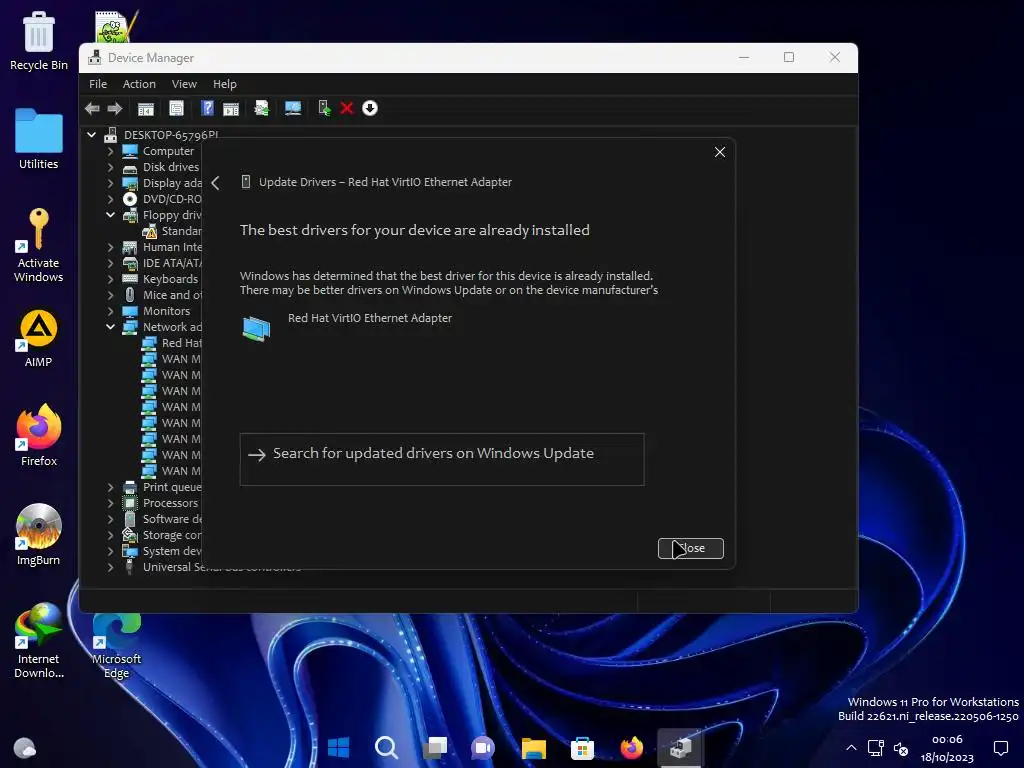Expand the Computer category

[x=110, y=152]
